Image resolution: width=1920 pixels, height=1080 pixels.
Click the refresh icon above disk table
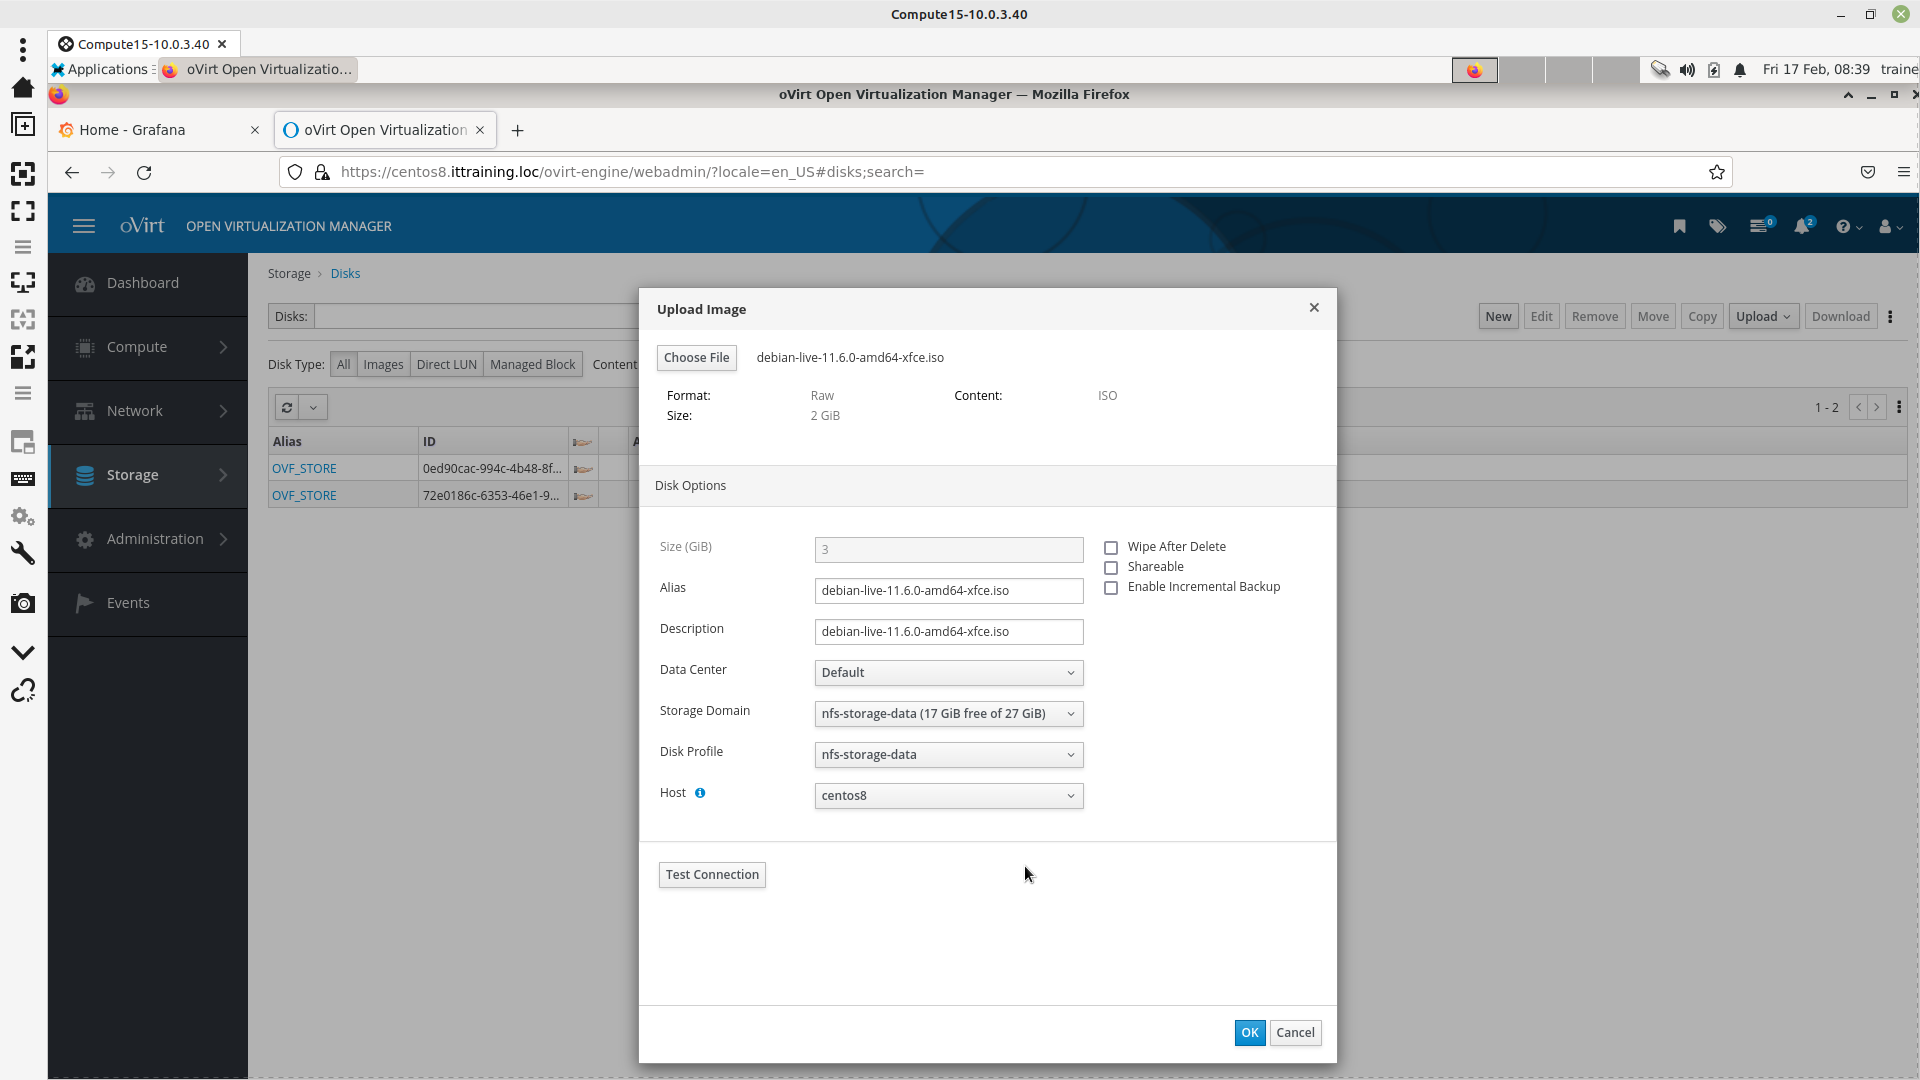[287, 407]
